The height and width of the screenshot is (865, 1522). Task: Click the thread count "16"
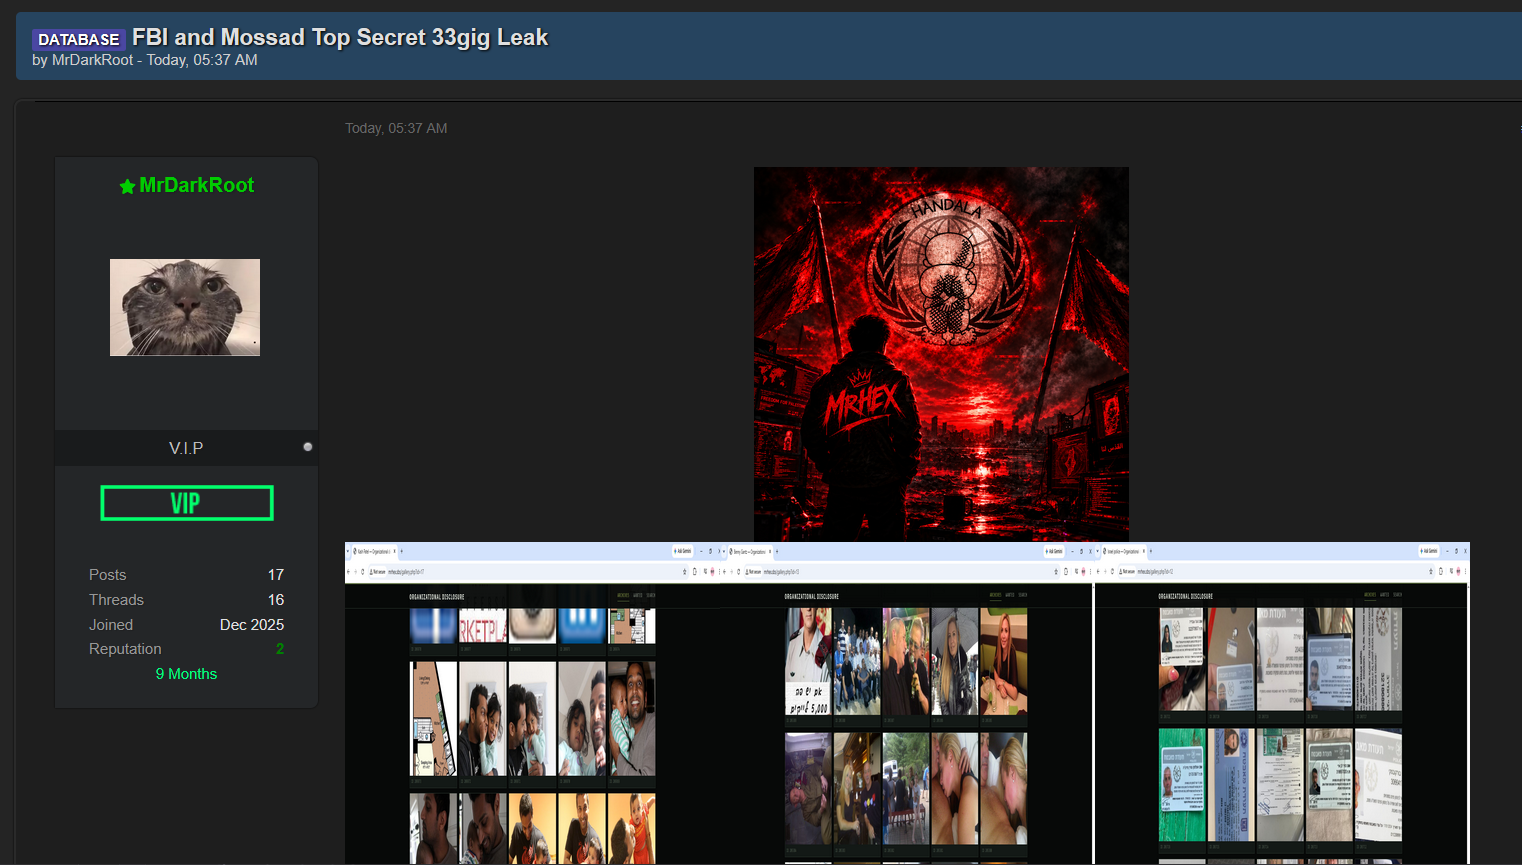click(x=276, y=600)
